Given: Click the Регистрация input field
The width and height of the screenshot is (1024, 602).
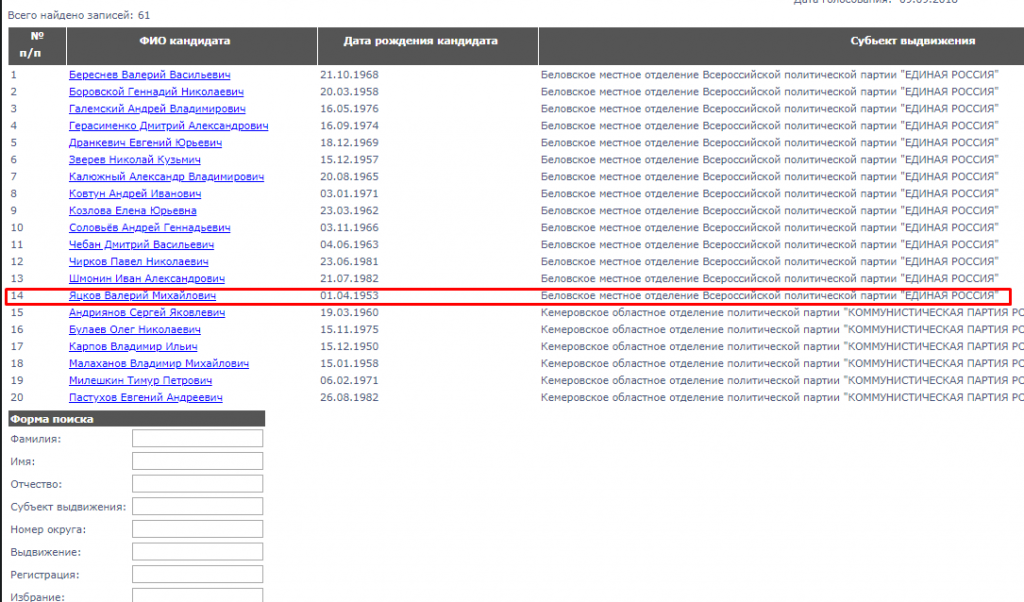Looking at the screenshot, I should point(197,575).
